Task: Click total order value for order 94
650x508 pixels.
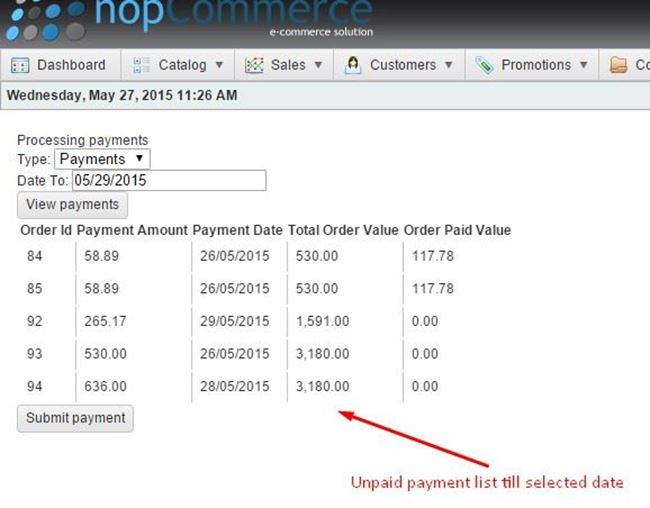Action: coord(323,386)
